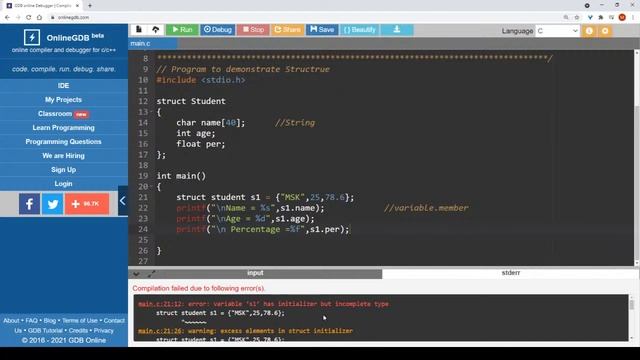This screenshot has width=640, height=360.
Task: Open the IDE menu item
Action: [63, 86]
